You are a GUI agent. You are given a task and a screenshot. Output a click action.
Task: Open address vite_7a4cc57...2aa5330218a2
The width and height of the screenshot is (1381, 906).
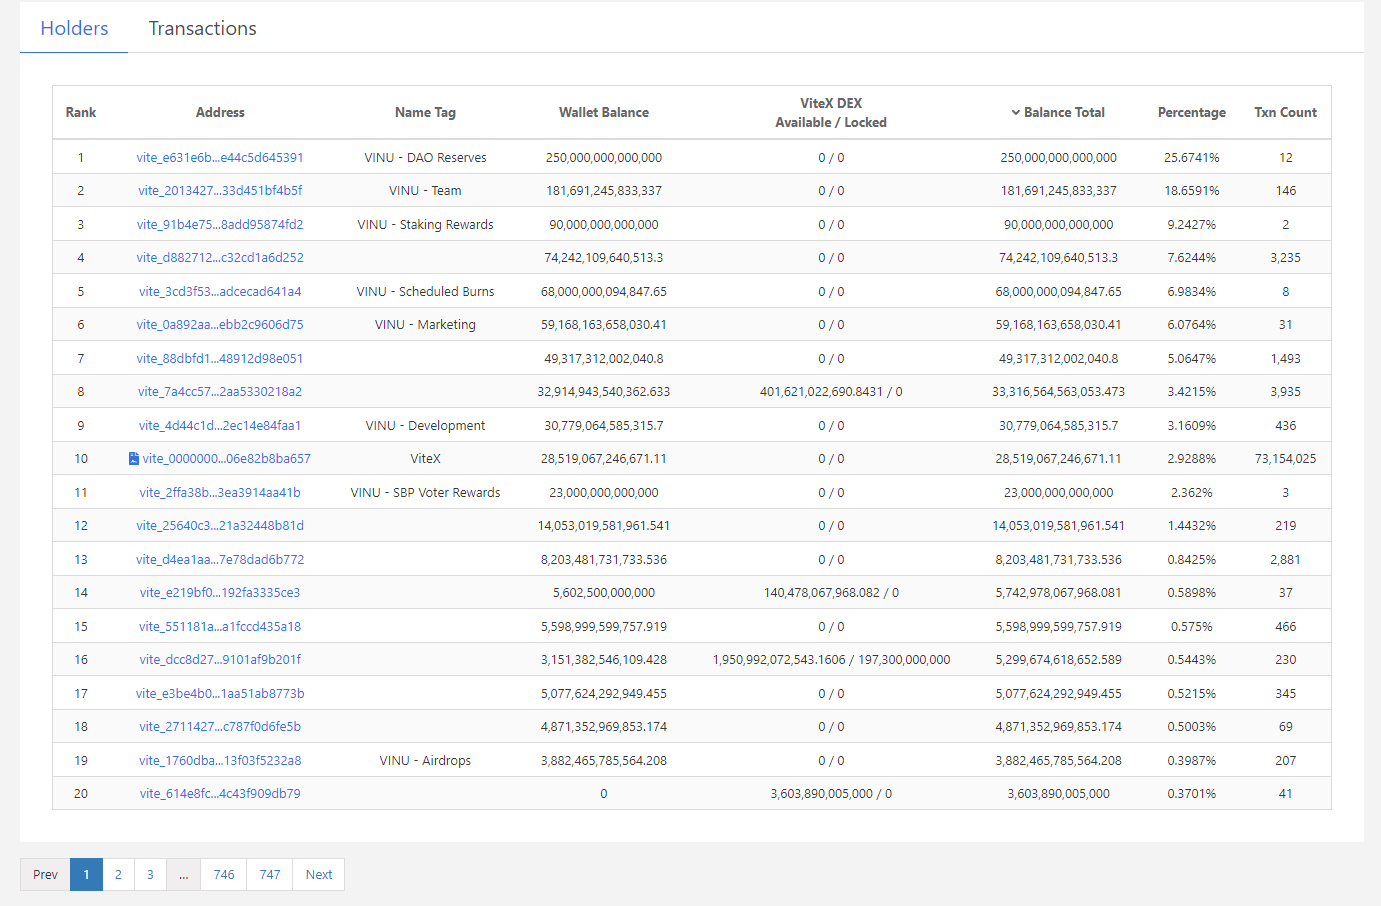tap(220, 392)
